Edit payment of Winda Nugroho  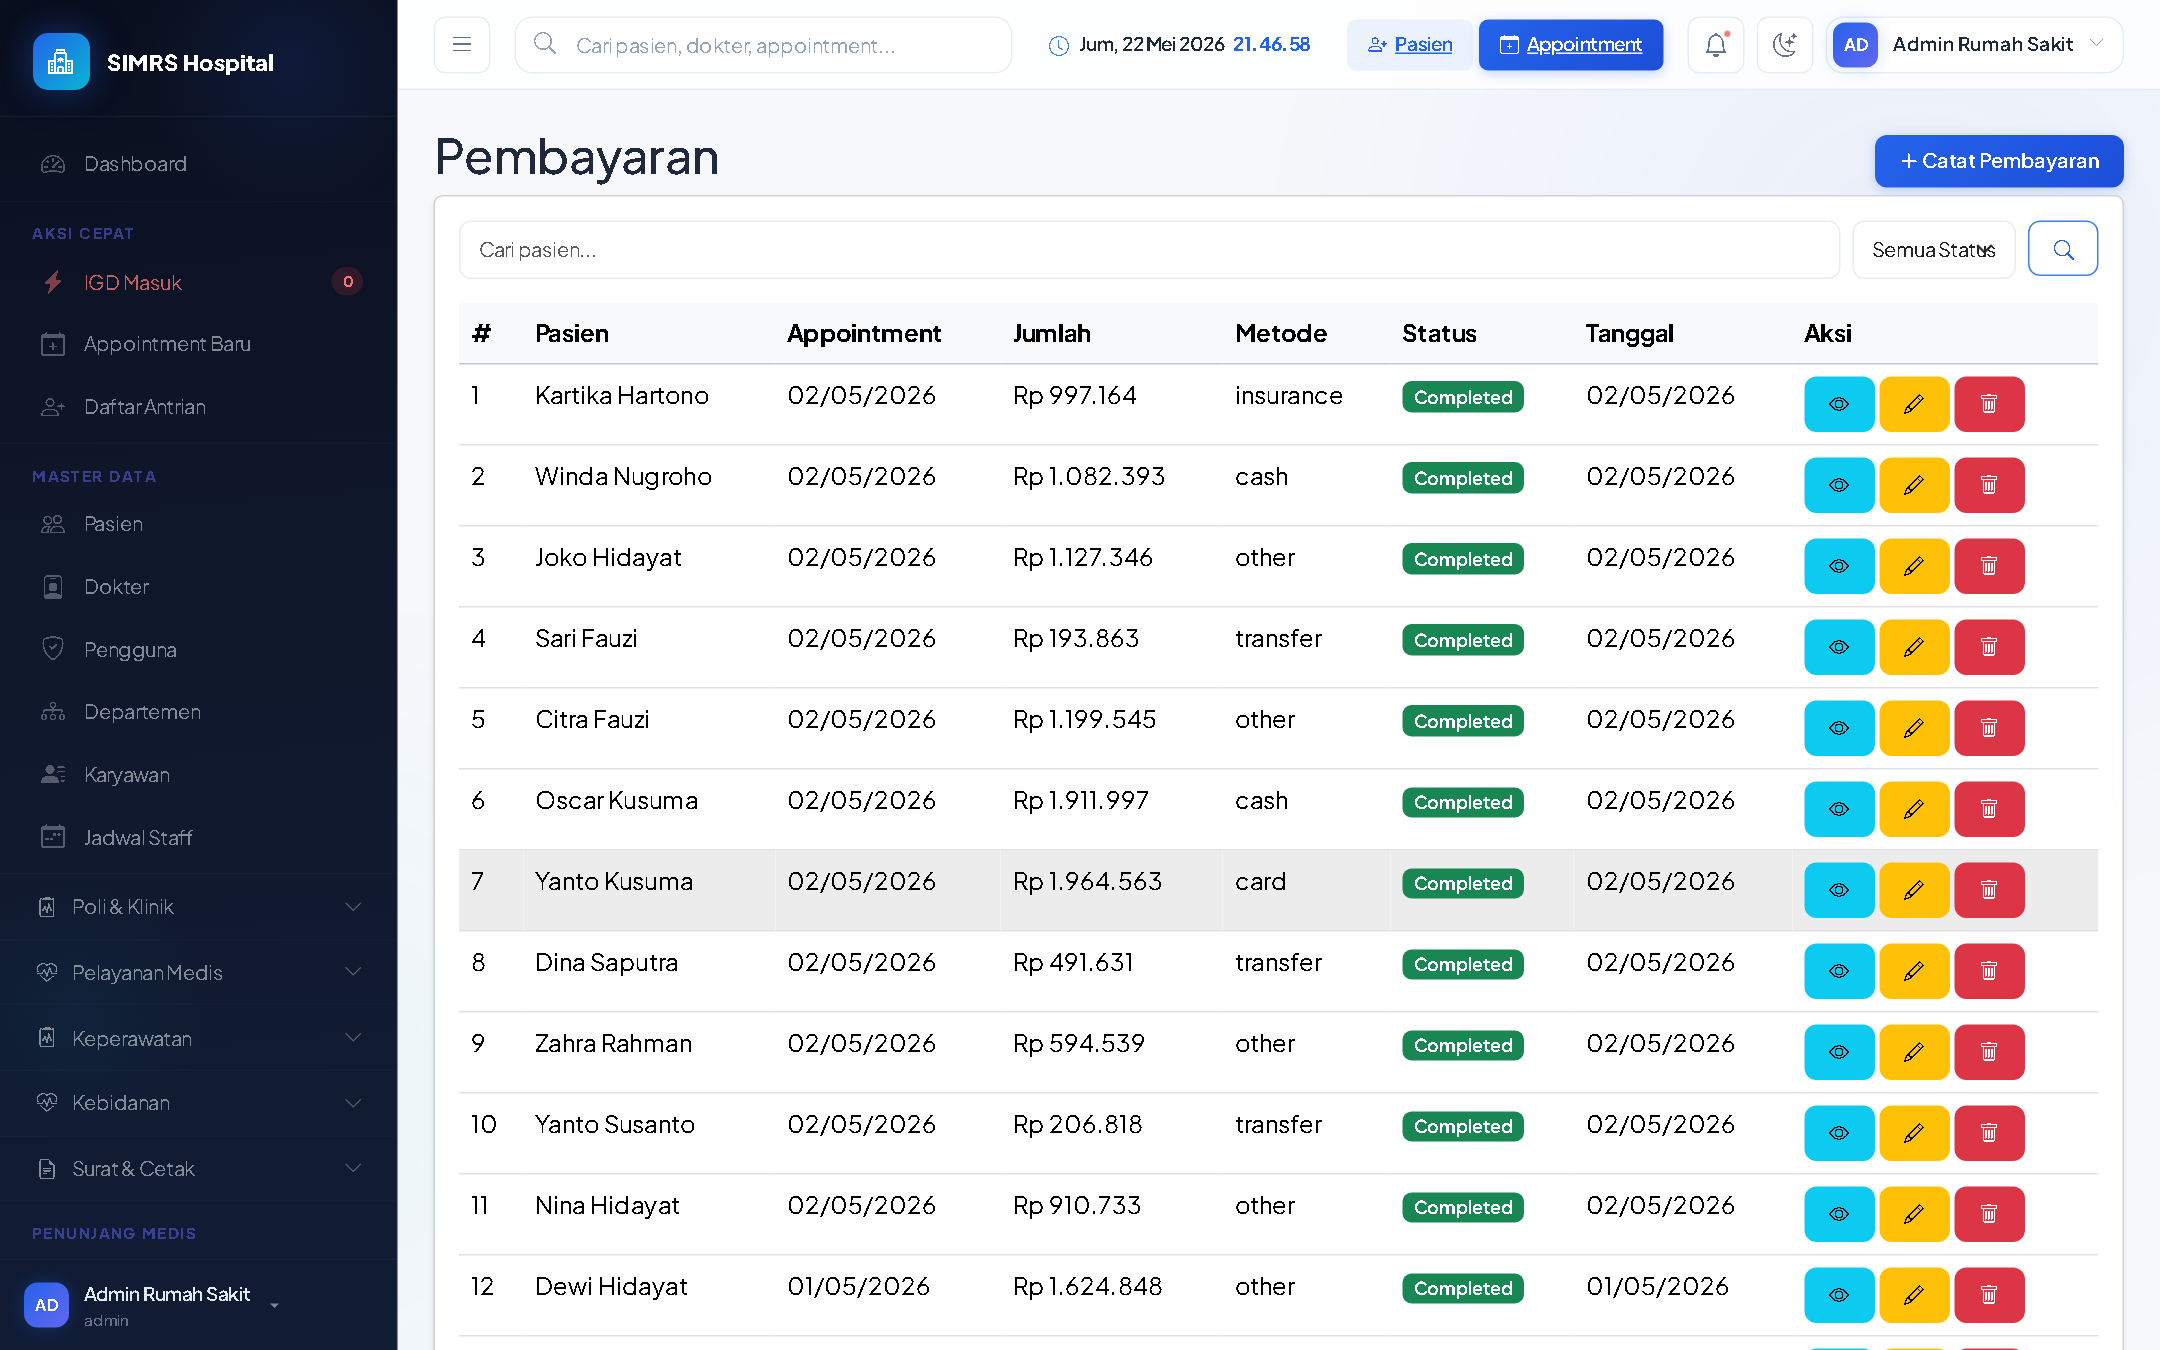click(1914, 485)
